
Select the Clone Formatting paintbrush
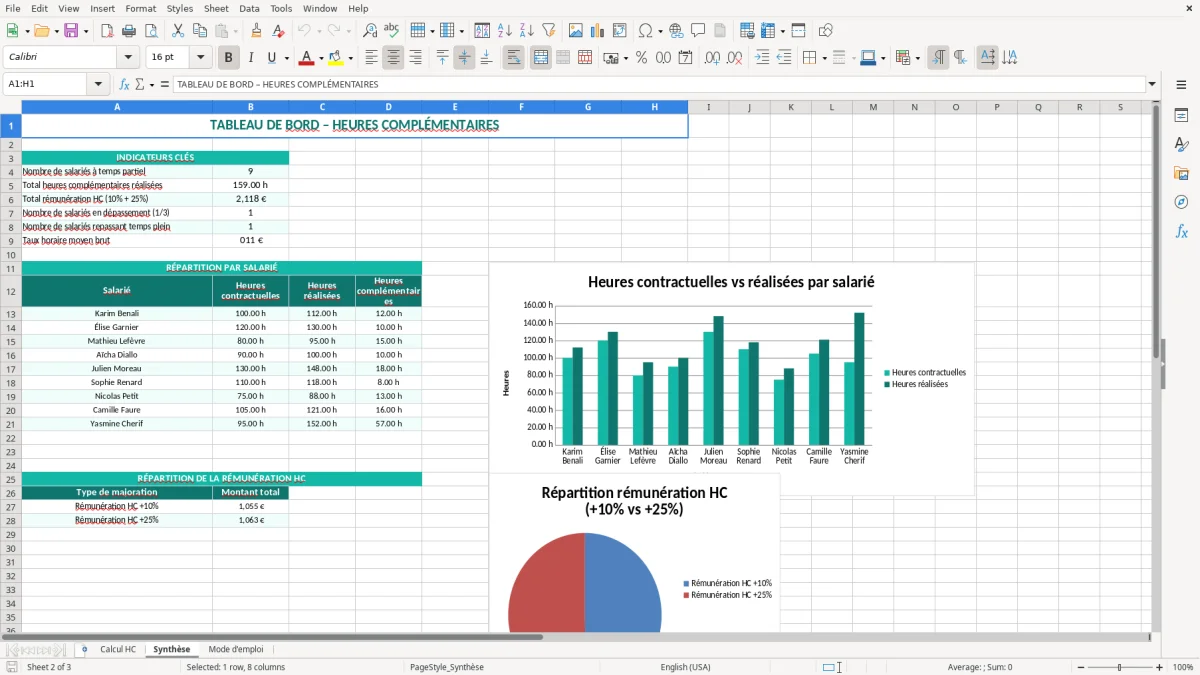pos(256,31)
